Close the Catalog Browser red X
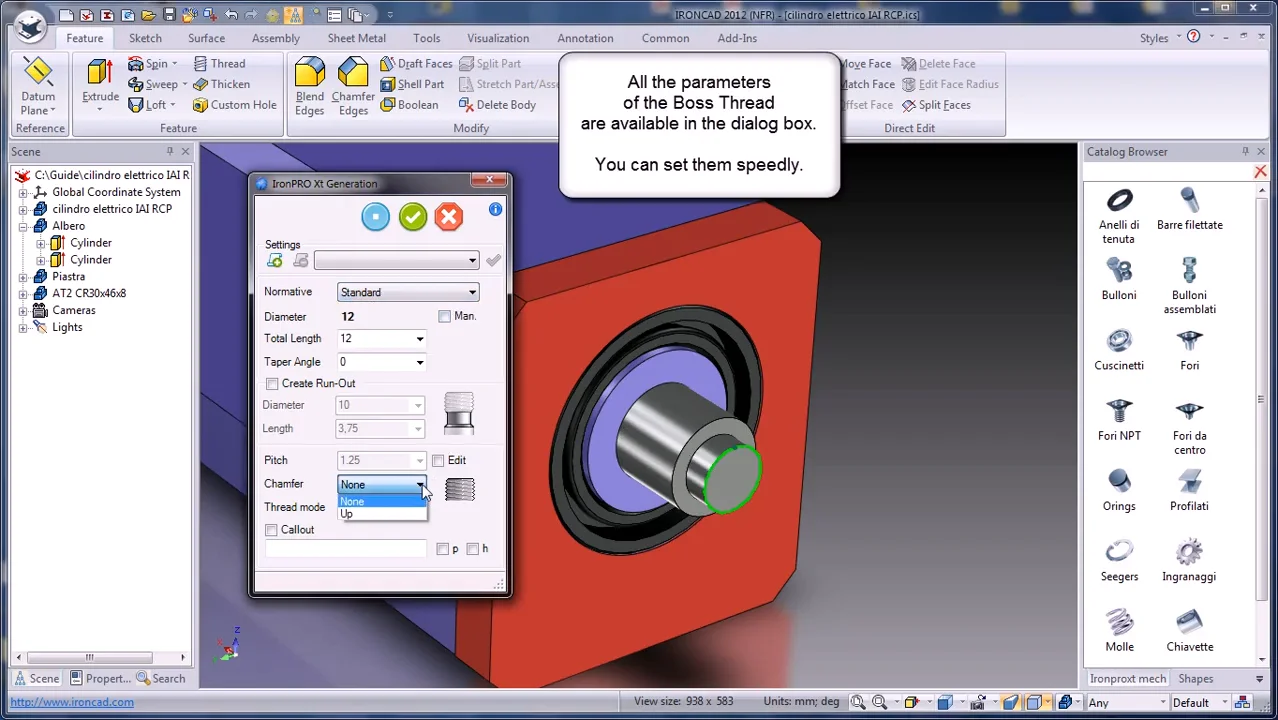Viewport: 1278px width, 720px height. [1260, 173]
